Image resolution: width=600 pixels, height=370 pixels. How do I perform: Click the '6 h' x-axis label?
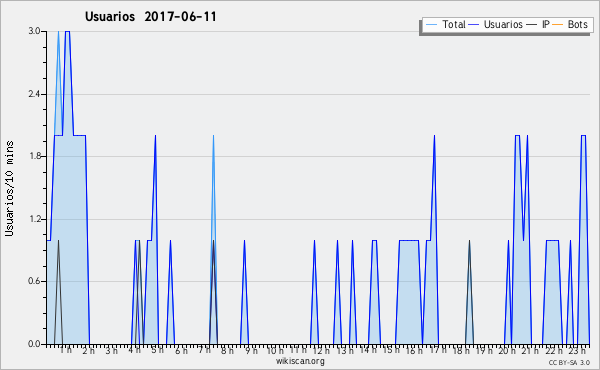click(x=181, y=350)
